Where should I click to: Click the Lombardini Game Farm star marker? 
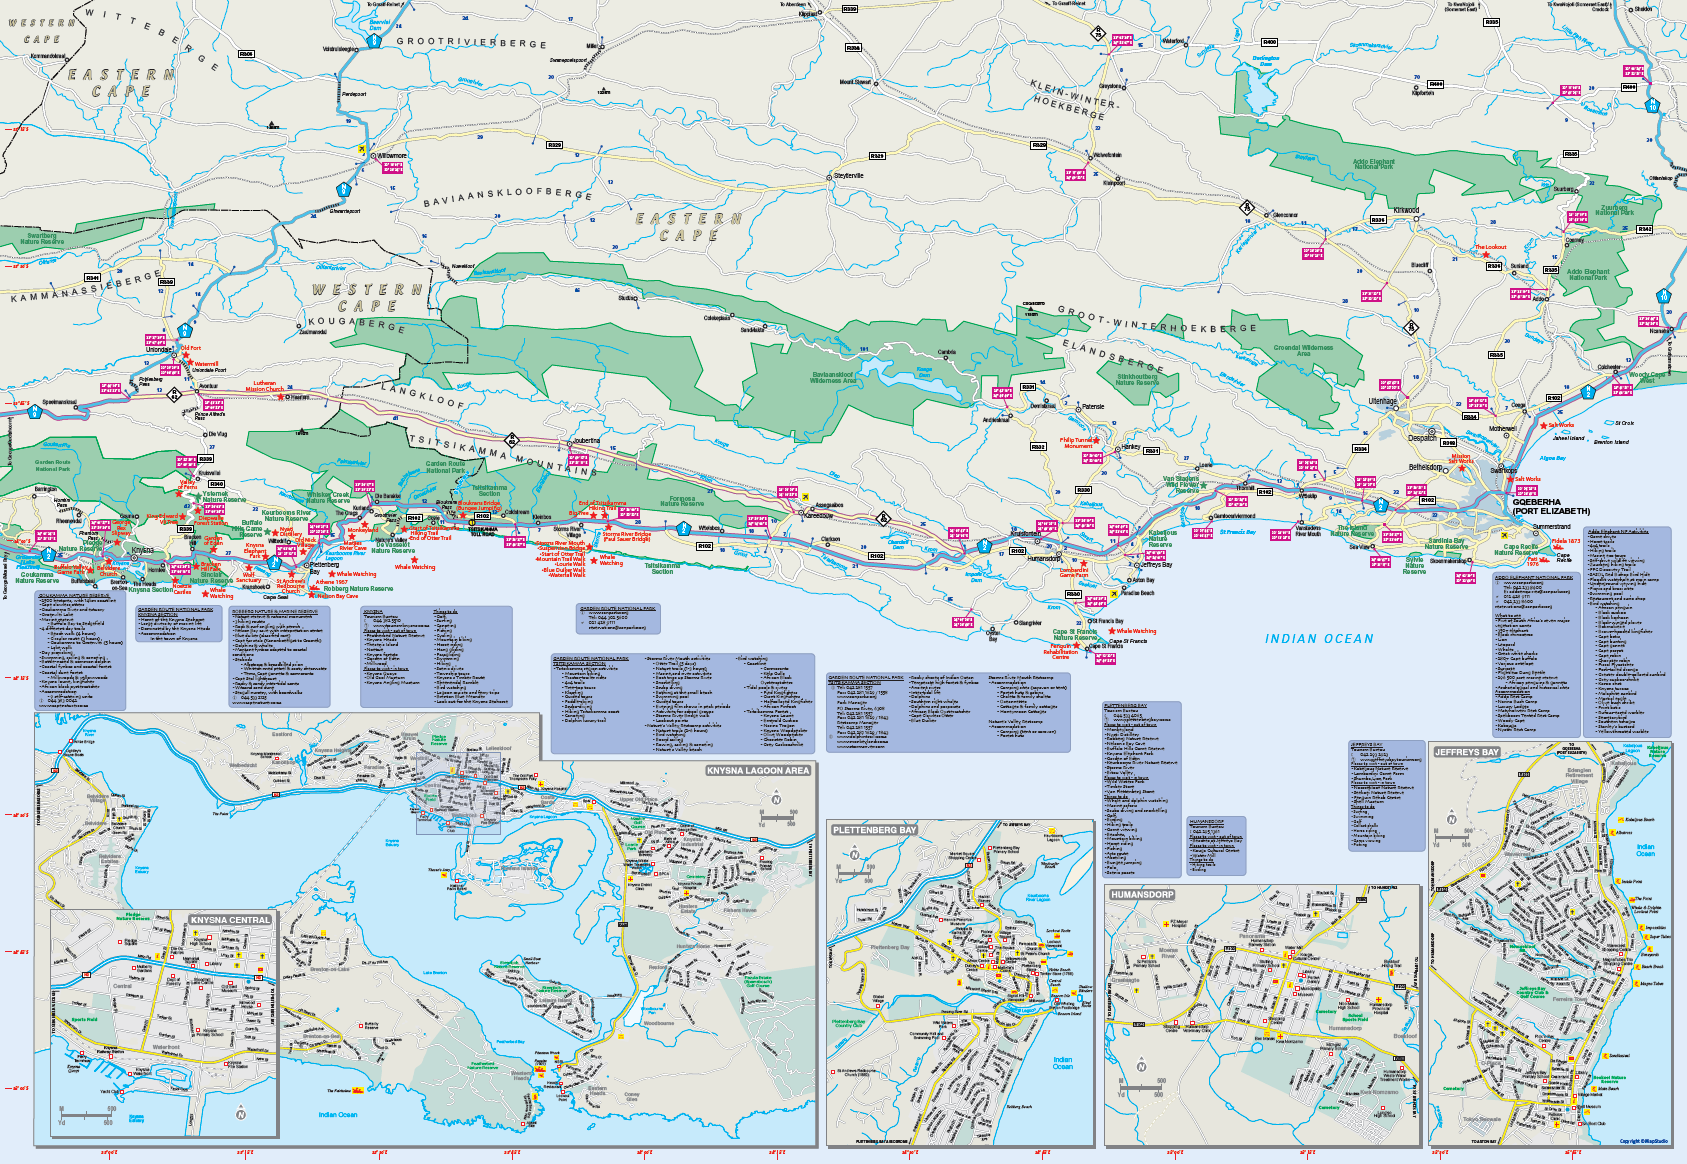coord(1083,564)
